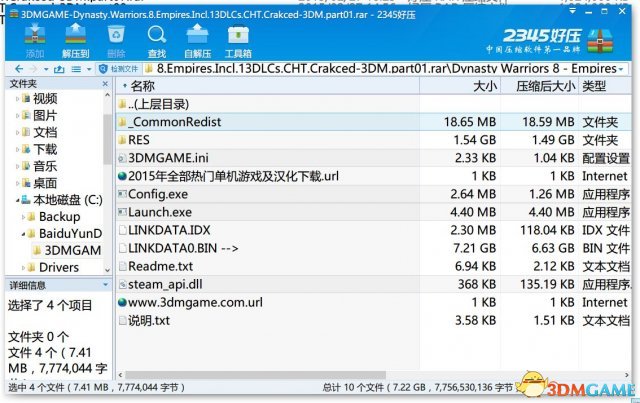Open the 查找 (Find) search tool
The width and height of the screenshot is (640, 403).
[157, 41]
